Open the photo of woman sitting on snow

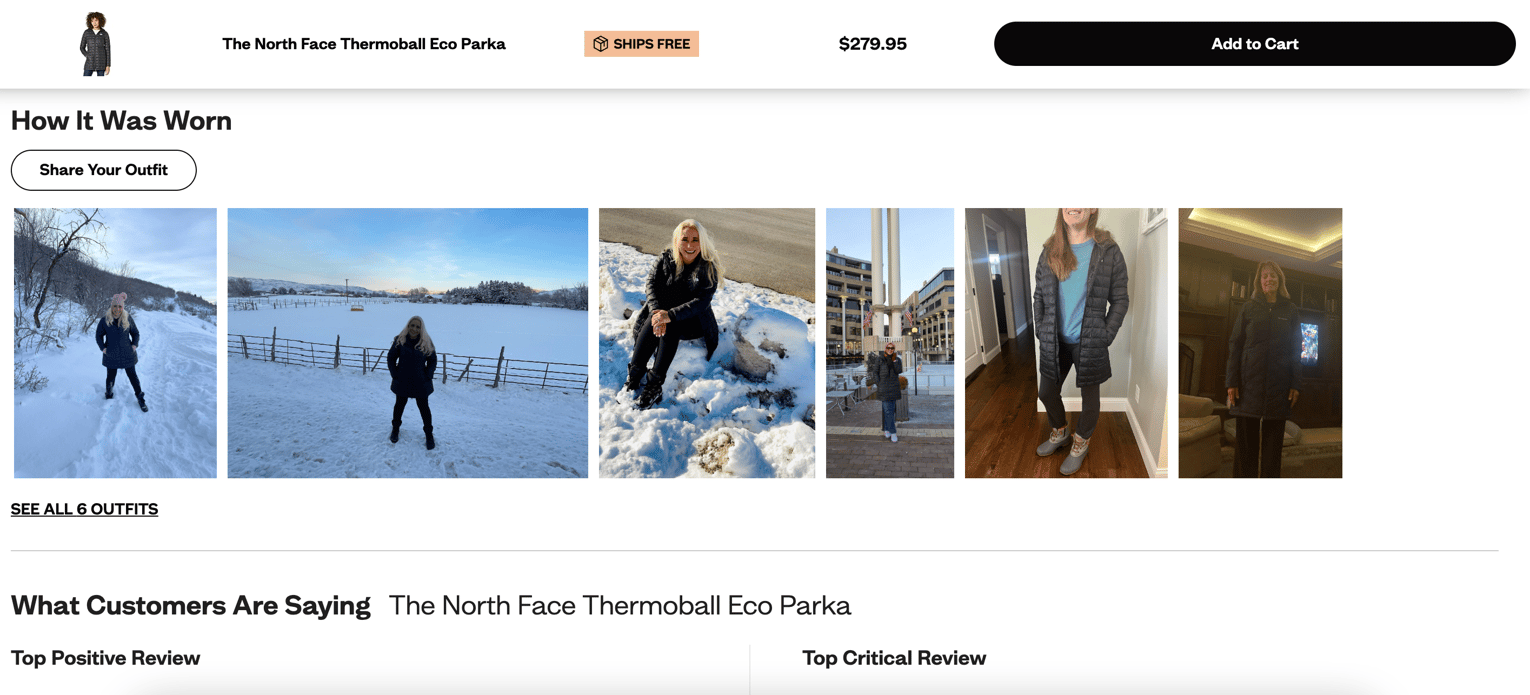[706, 341]
